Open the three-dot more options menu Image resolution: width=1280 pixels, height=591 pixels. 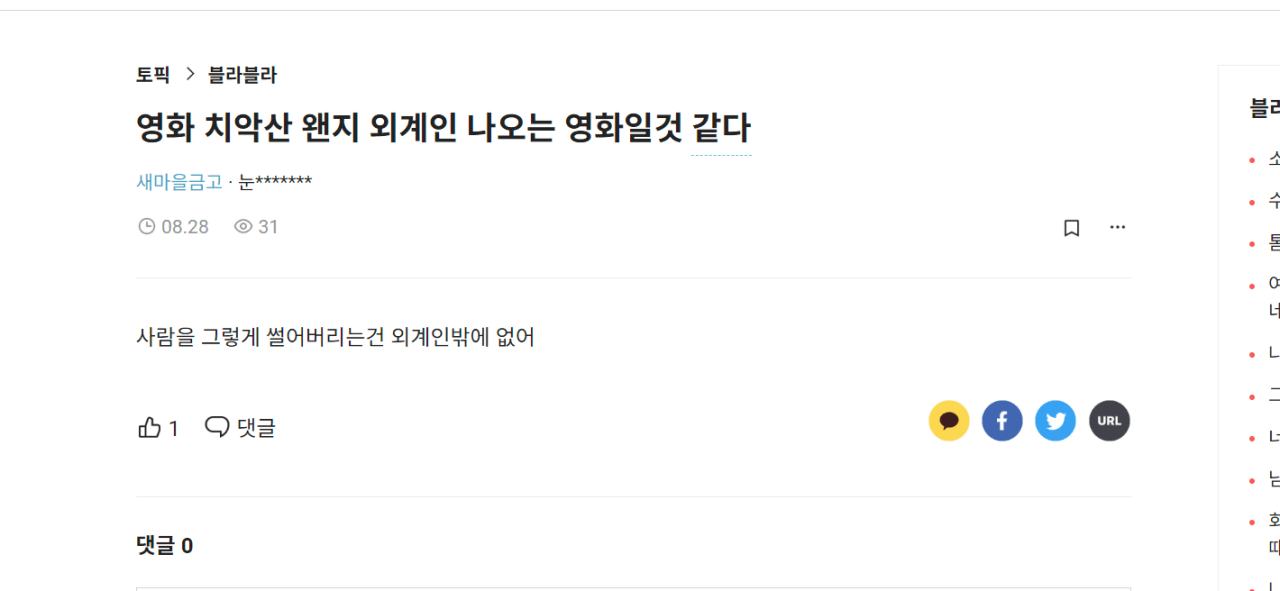tap(1117, 227)
